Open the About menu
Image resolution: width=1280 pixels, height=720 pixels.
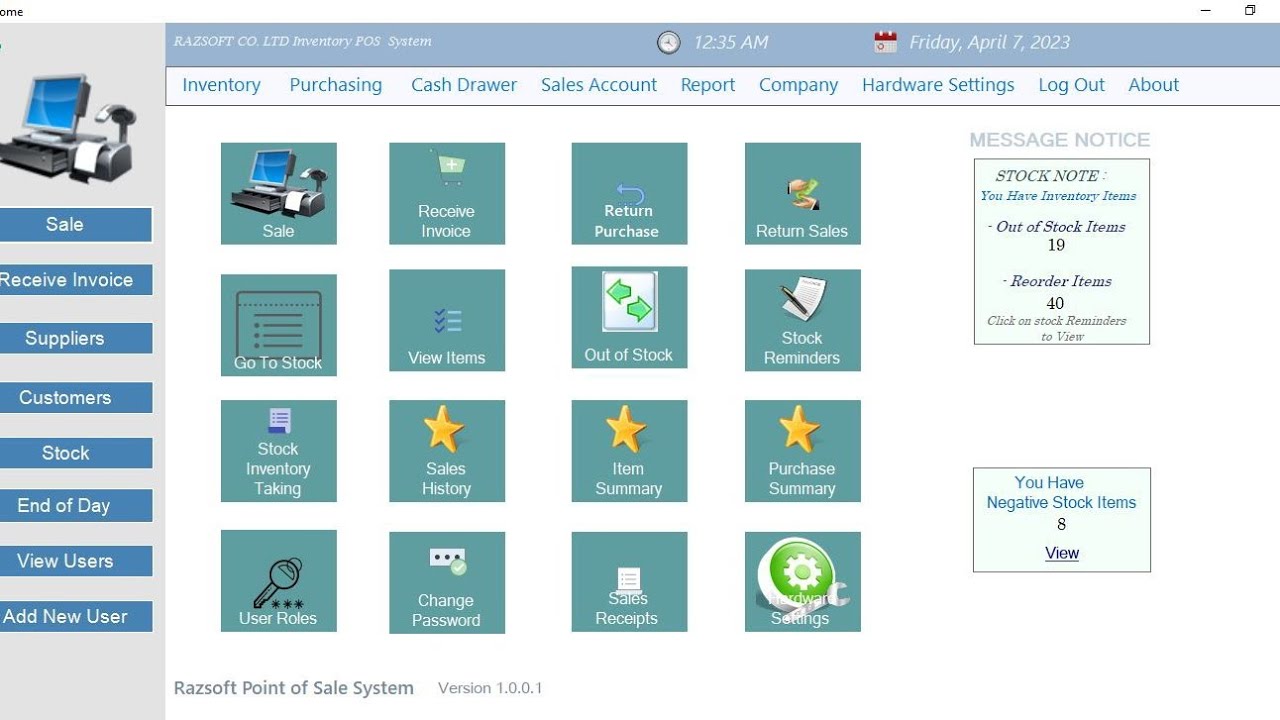pos(1153,85)
